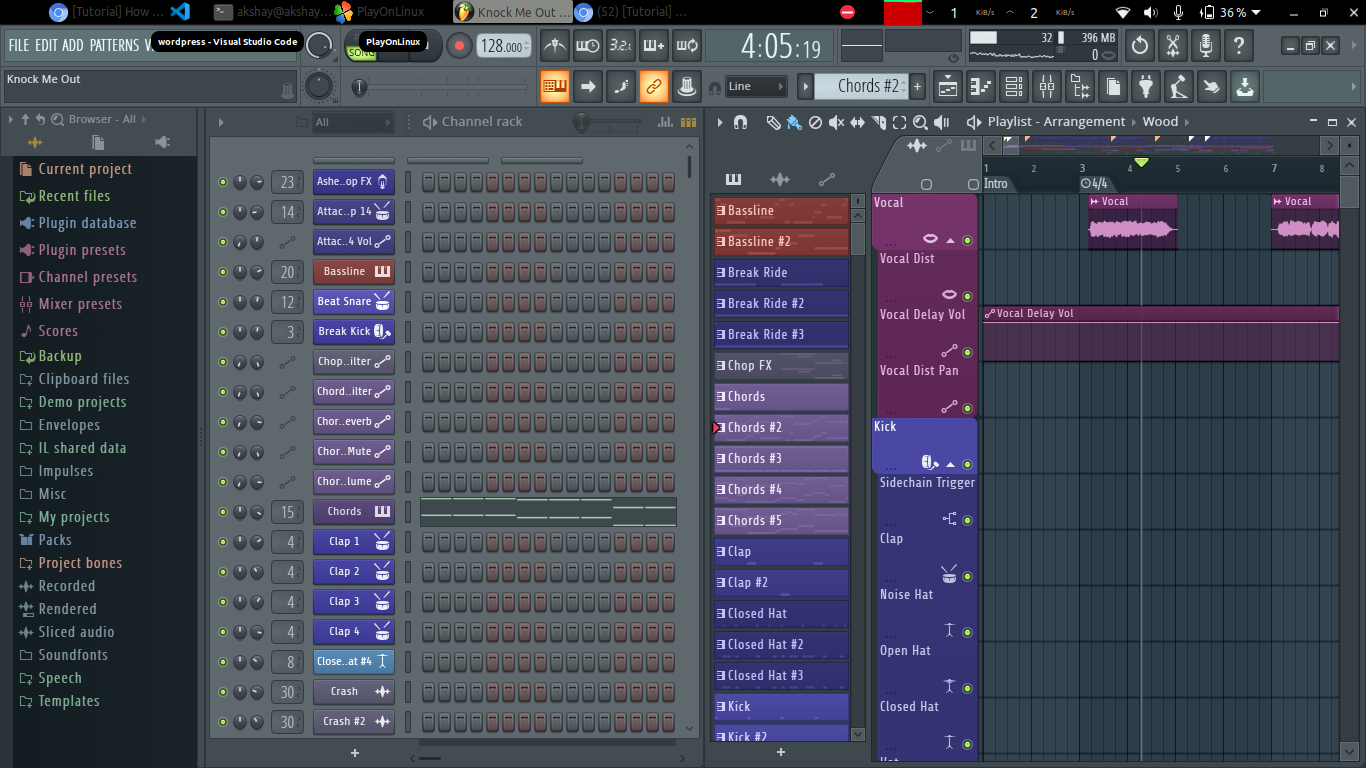Mute the Break Kick channel LED
Image resolution: width=1366 pixels, height=768 pixels.
[223, 332]
